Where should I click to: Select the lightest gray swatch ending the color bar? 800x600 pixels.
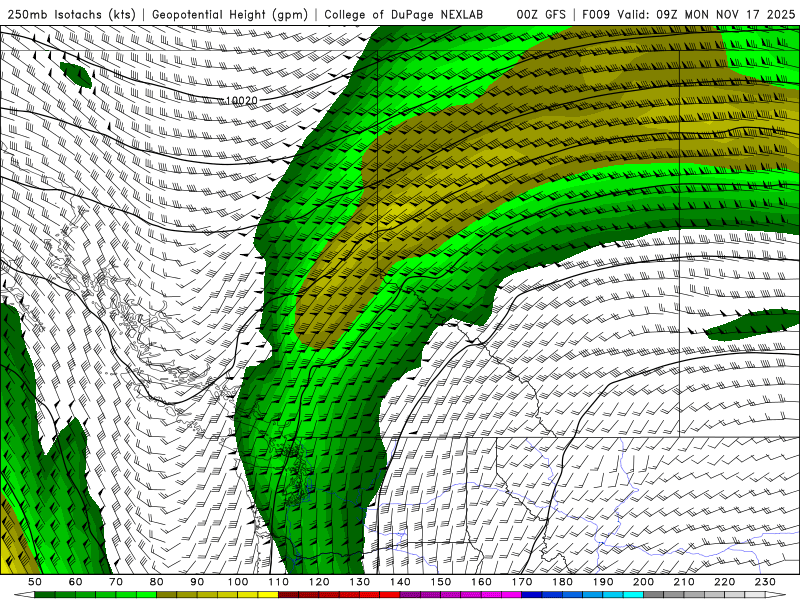coord(755,594)
